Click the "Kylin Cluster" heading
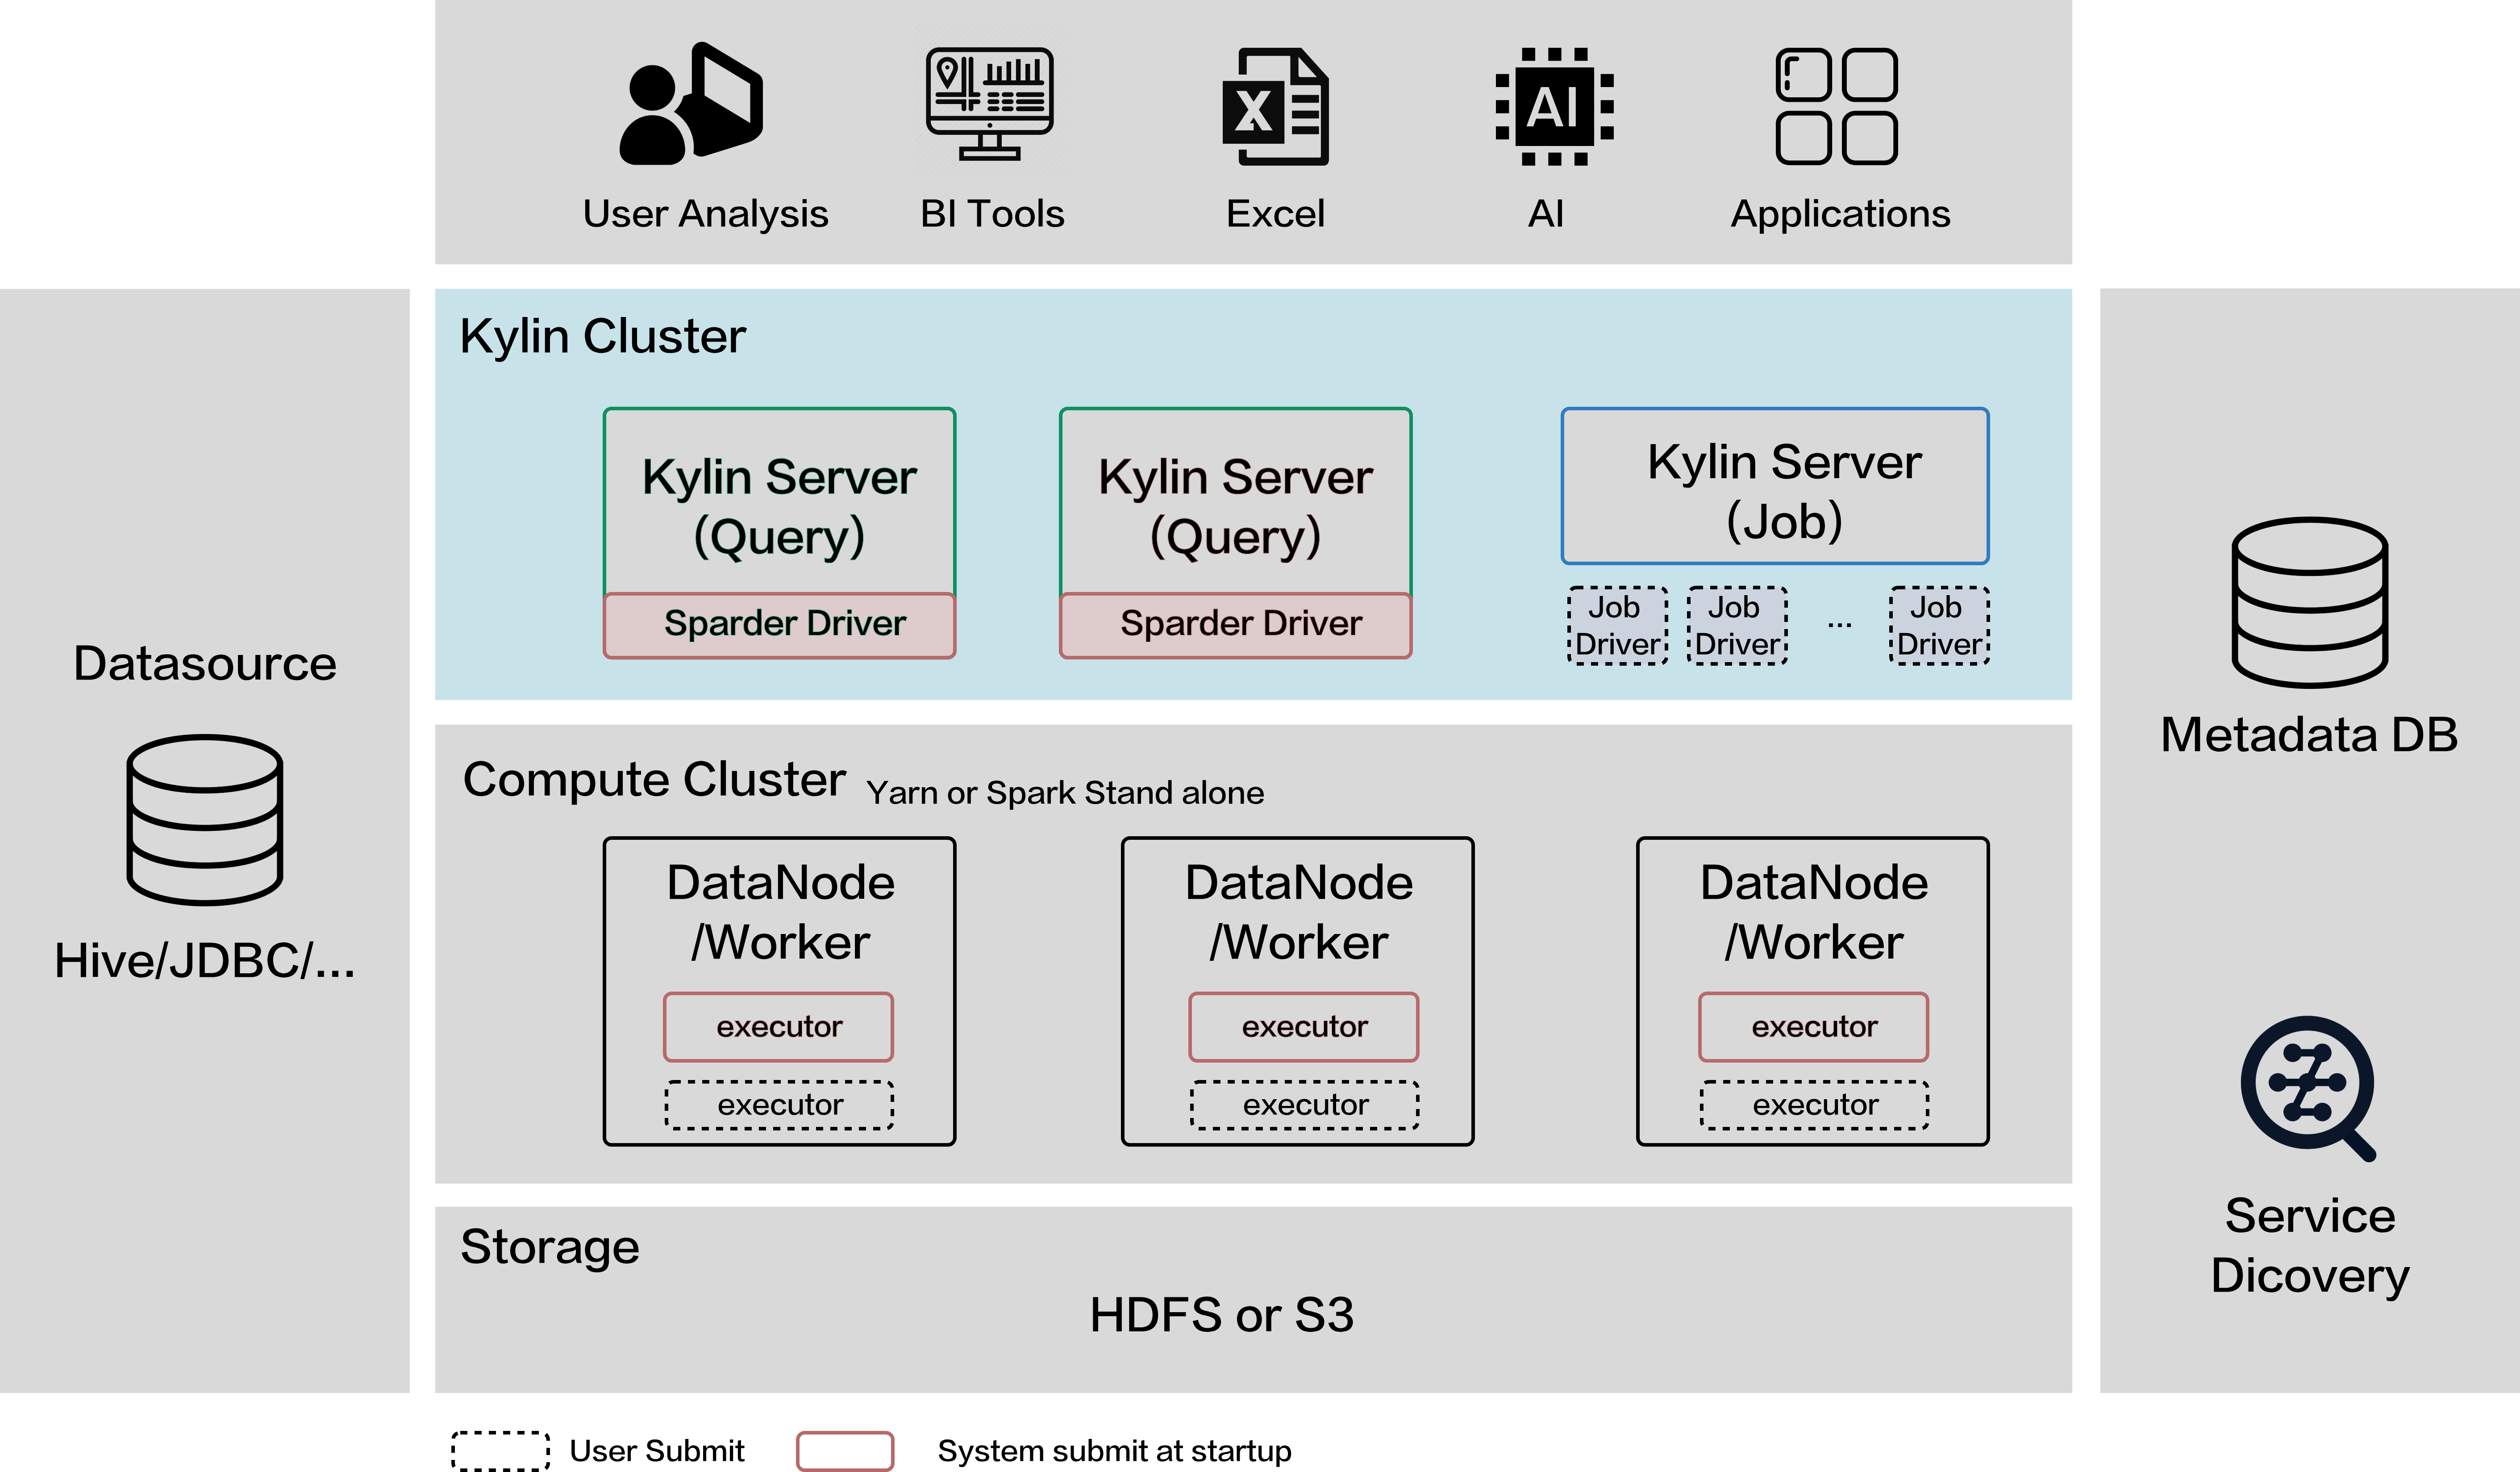The height and width of the screenshot is (1472, 2520). (602, 336)
